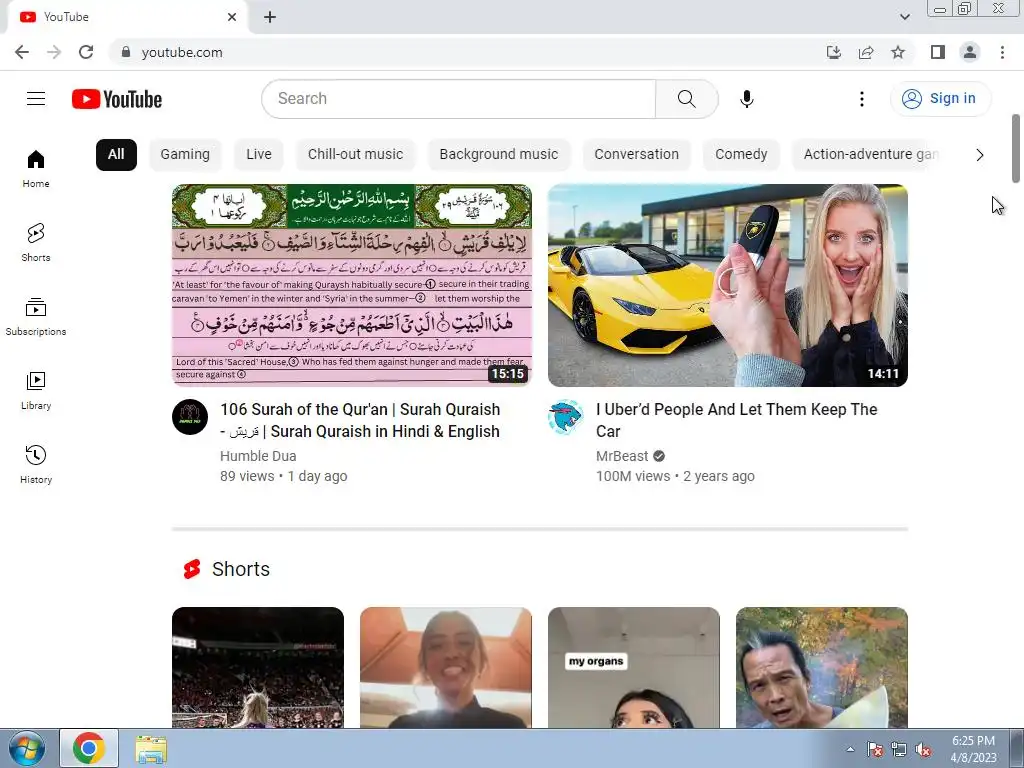Open the man in forest Short
1024x768 pixels.
click(822, 667)
